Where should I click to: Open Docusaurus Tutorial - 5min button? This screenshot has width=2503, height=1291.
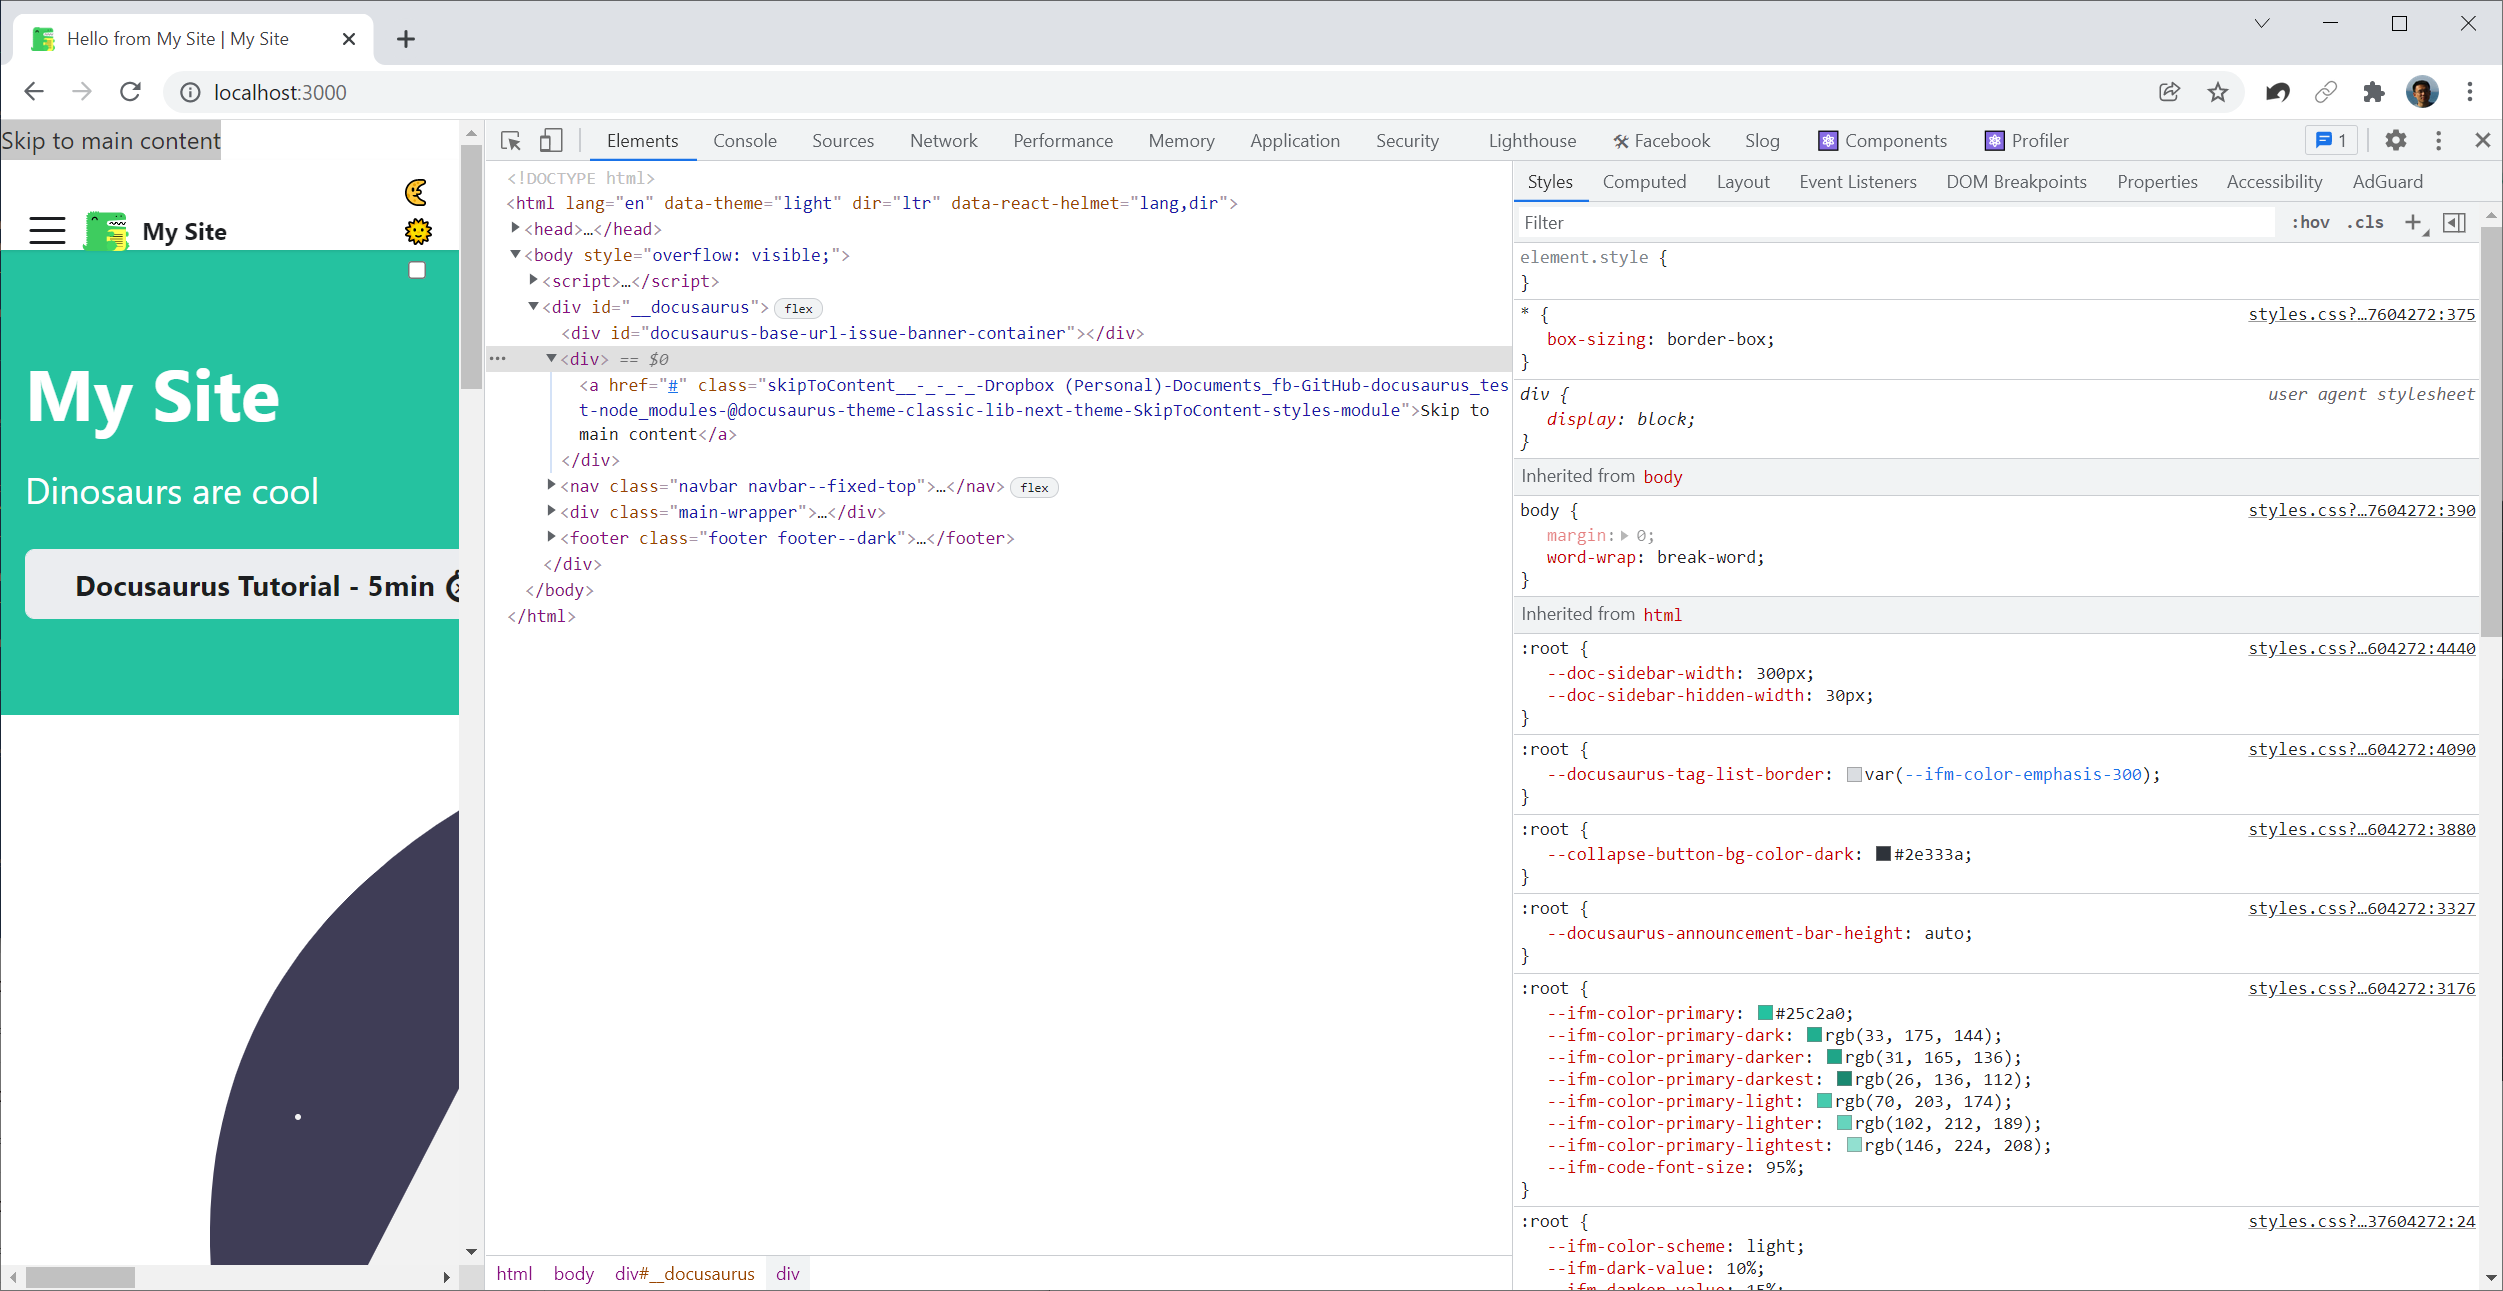coord(242,586)
